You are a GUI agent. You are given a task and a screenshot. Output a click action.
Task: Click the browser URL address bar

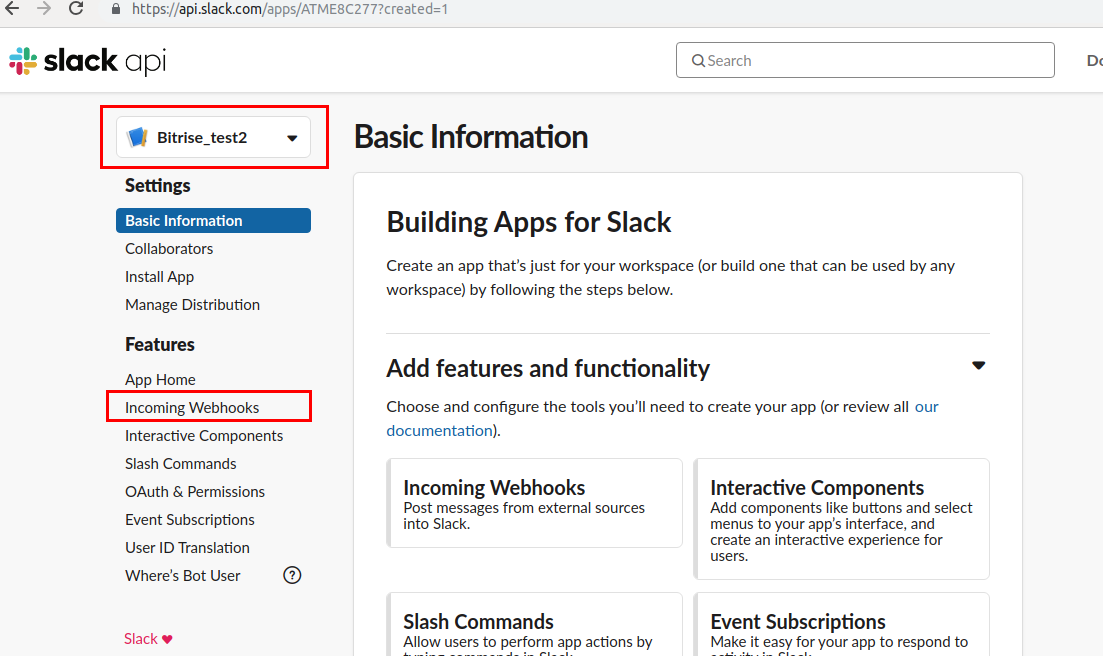pos(290,9)
